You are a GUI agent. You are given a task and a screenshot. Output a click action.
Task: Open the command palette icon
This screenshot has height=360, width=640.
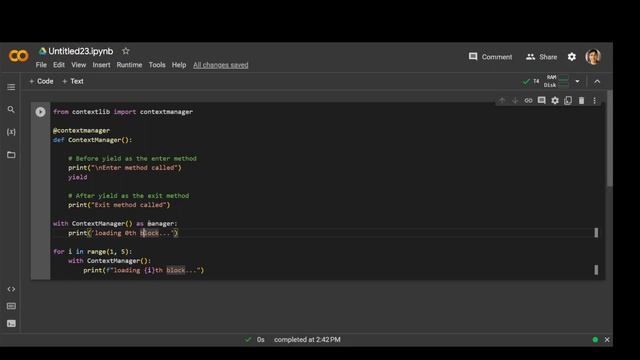(x=11, y=306)
